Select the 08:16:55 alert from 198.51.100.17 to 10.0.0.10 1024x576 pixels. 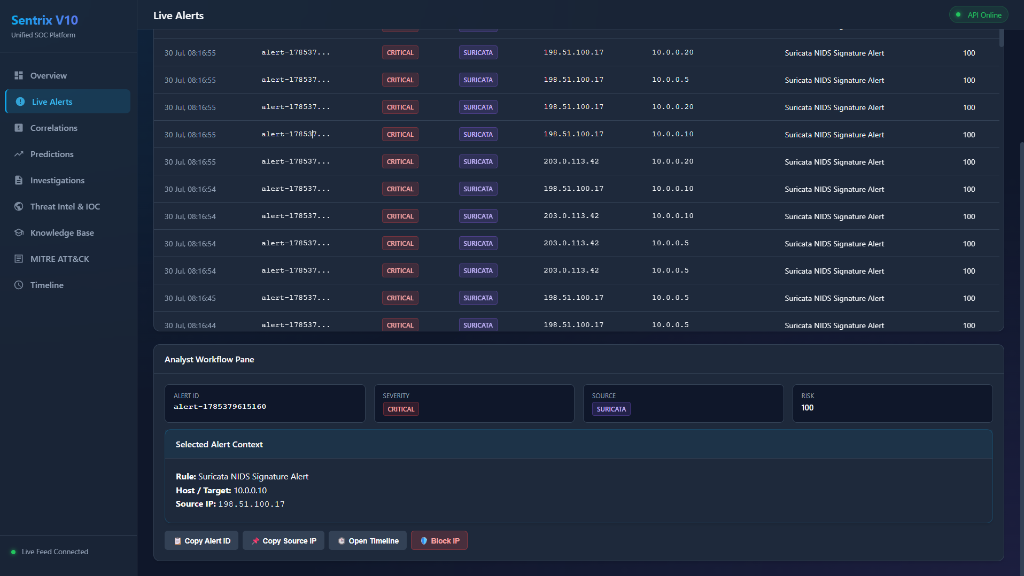(x=577, y=135)
